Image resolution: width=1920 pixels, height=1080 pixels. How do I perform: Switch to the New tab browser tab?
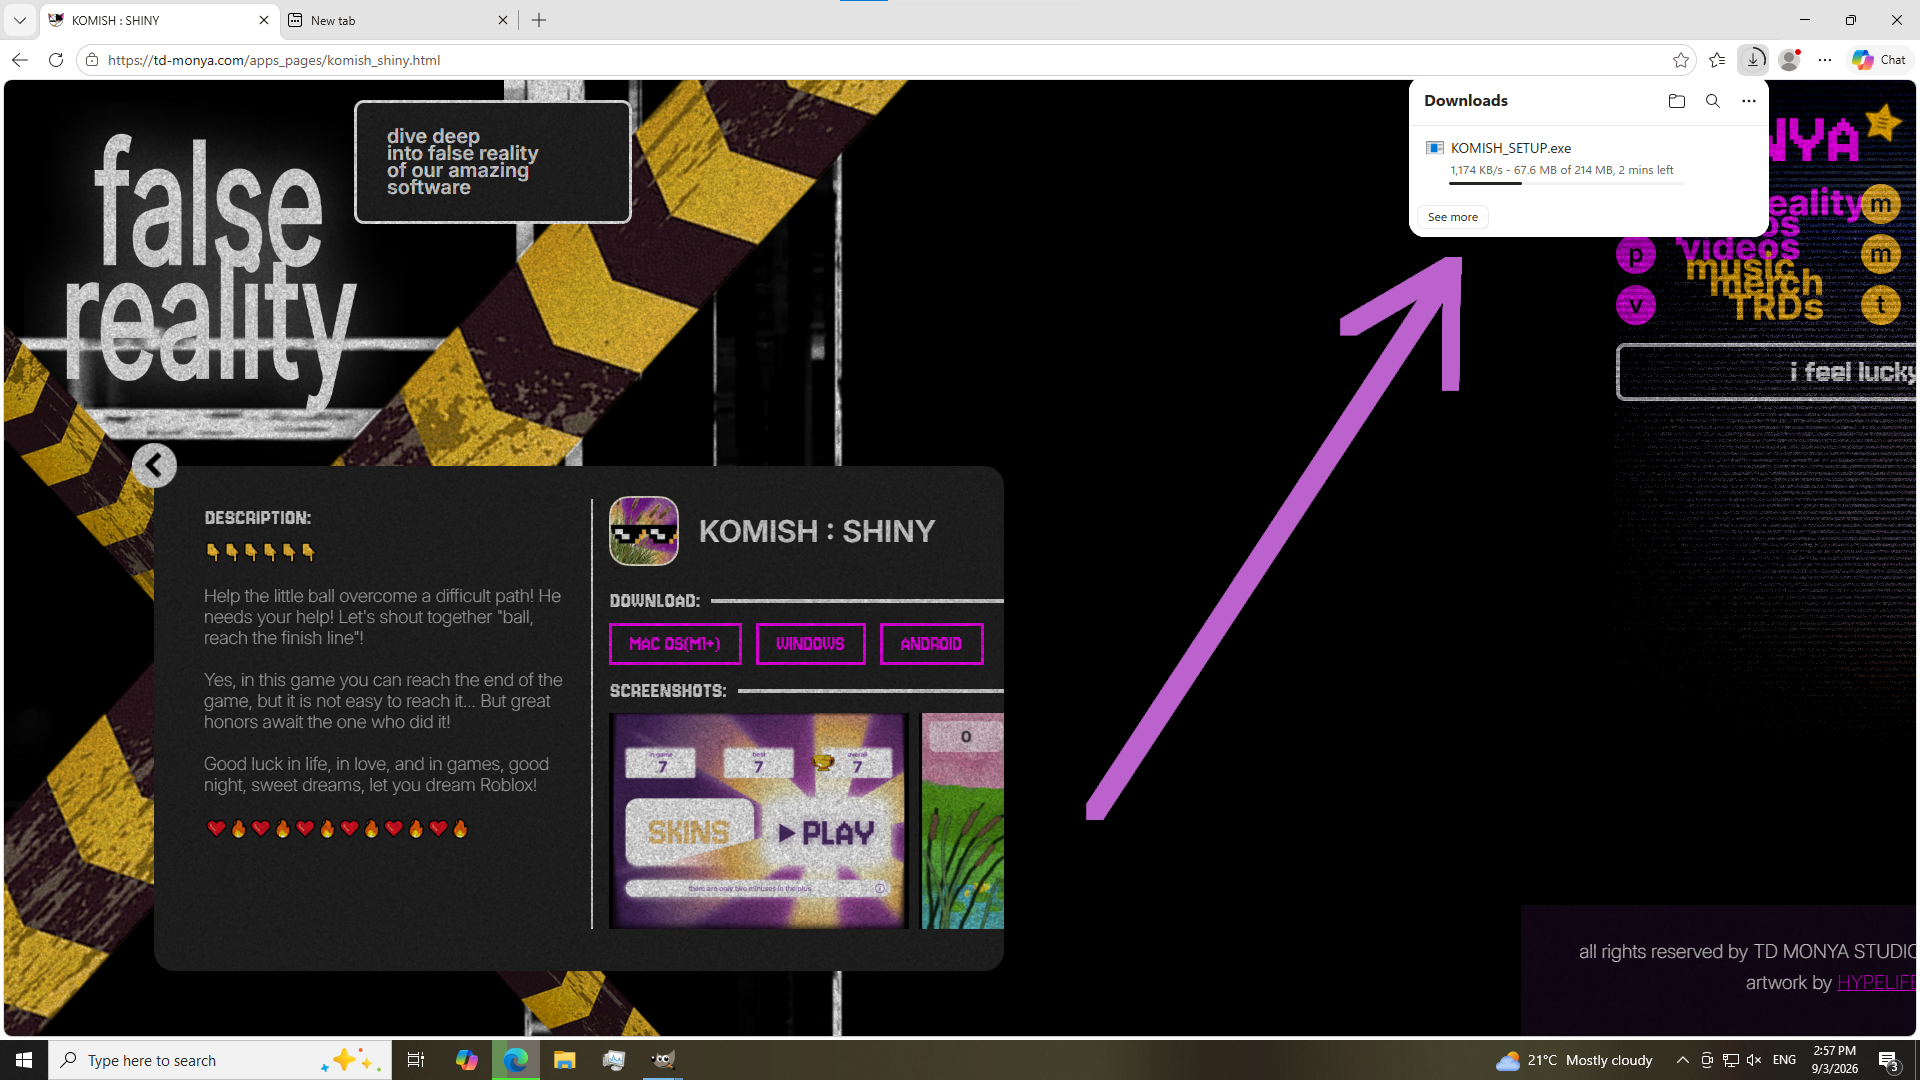[399, 20]
